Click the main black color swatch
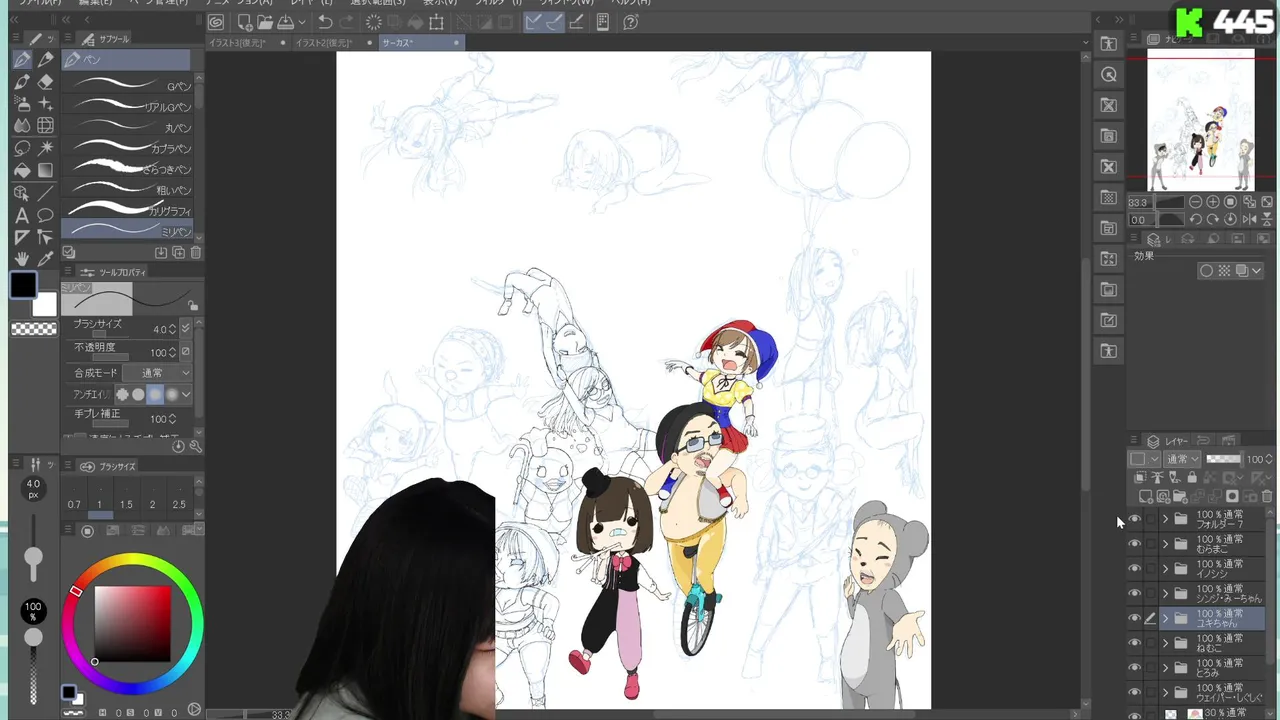 [x=24, y=286]
